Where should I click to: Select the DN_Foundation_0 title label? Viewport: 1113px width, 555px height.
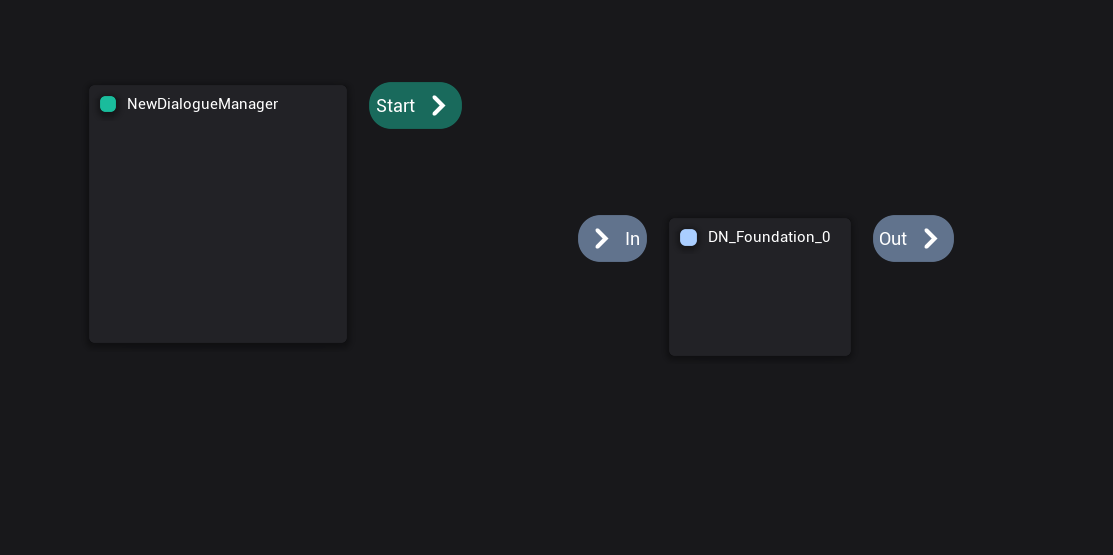pyautogui.click(x=768, y=237)
